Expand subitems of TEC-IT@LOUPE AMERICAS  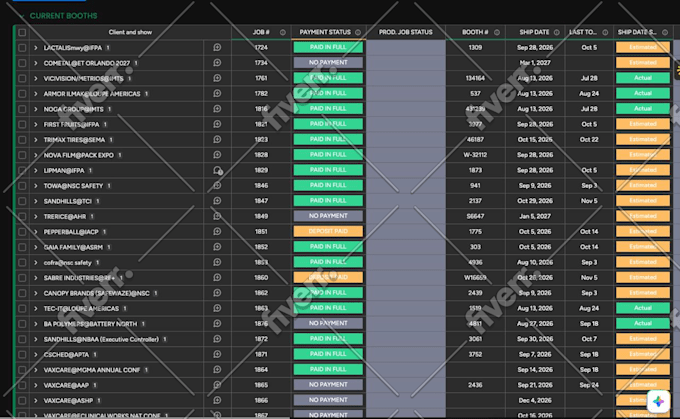tap(36, 308)
